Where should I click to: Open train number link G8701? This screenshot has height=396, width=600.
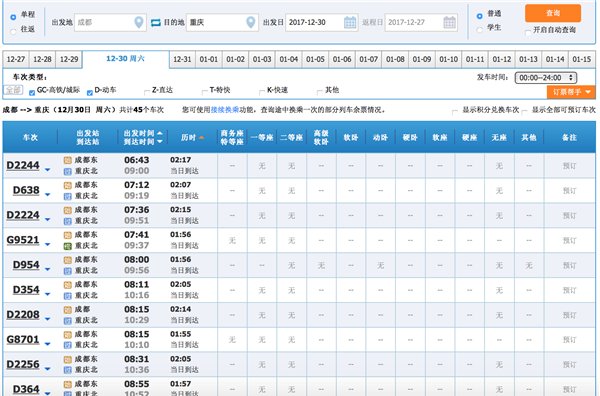point(23,339)
